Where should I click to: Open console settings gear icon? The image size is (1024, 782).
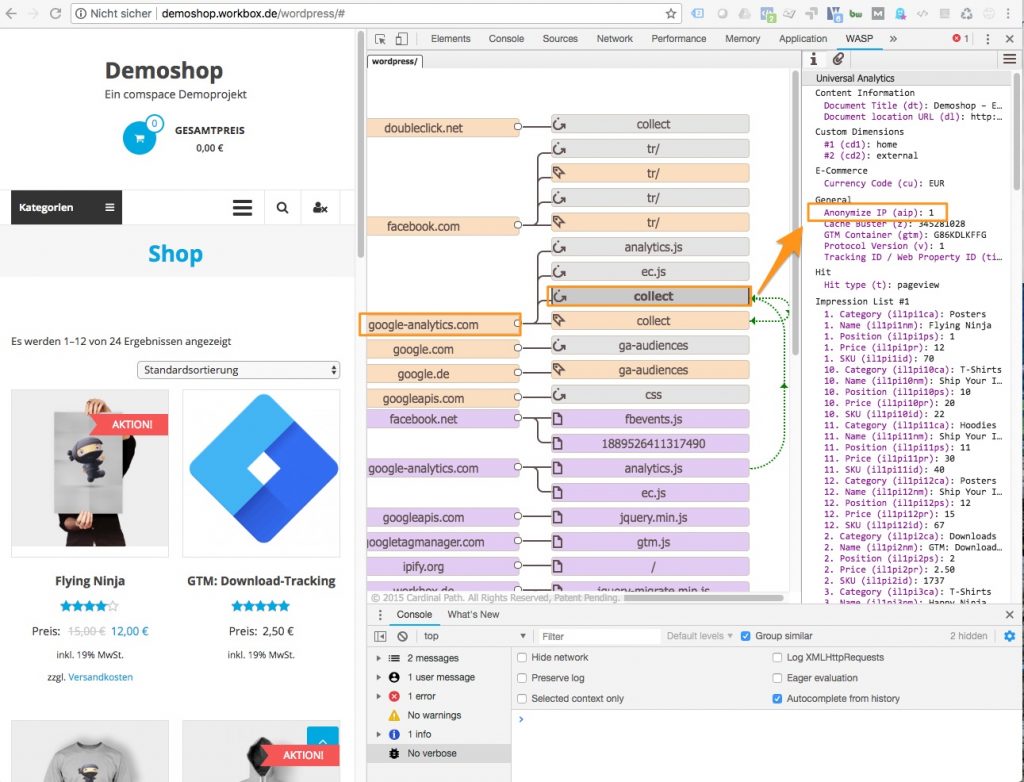[x=1009, y=636]
